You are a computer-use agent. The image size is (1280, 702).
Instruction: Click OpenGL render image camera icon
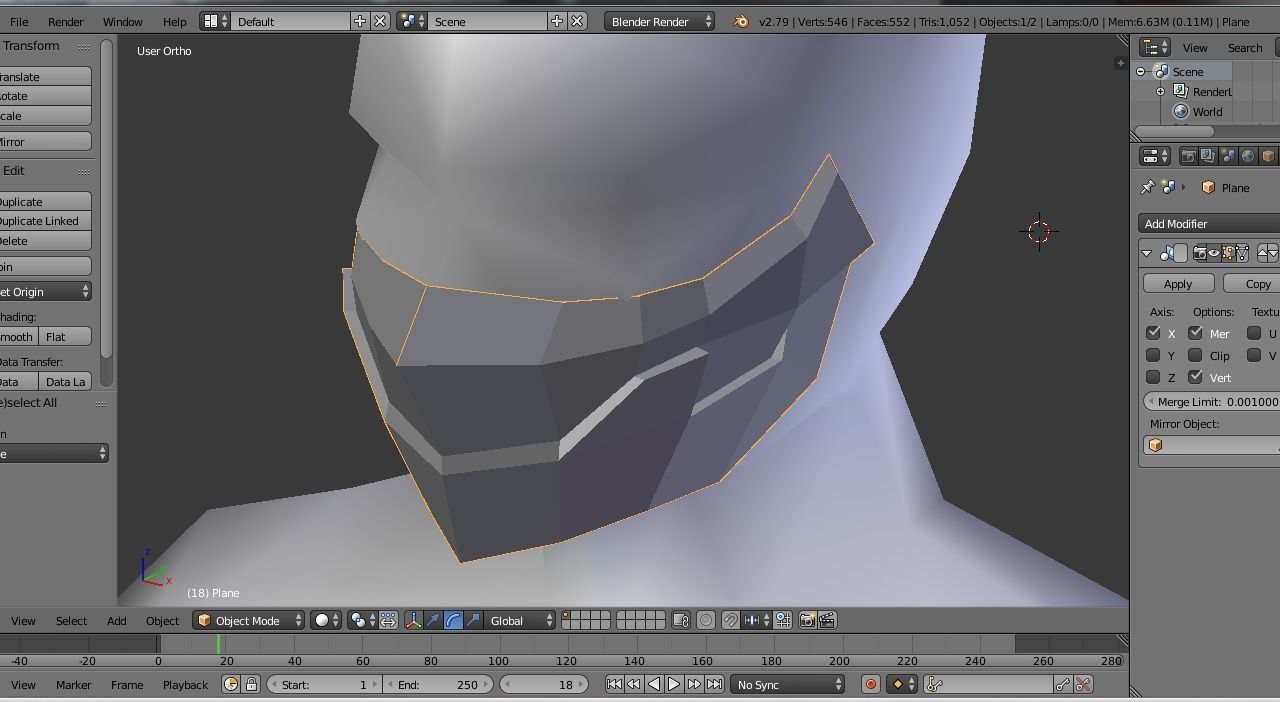807,621
